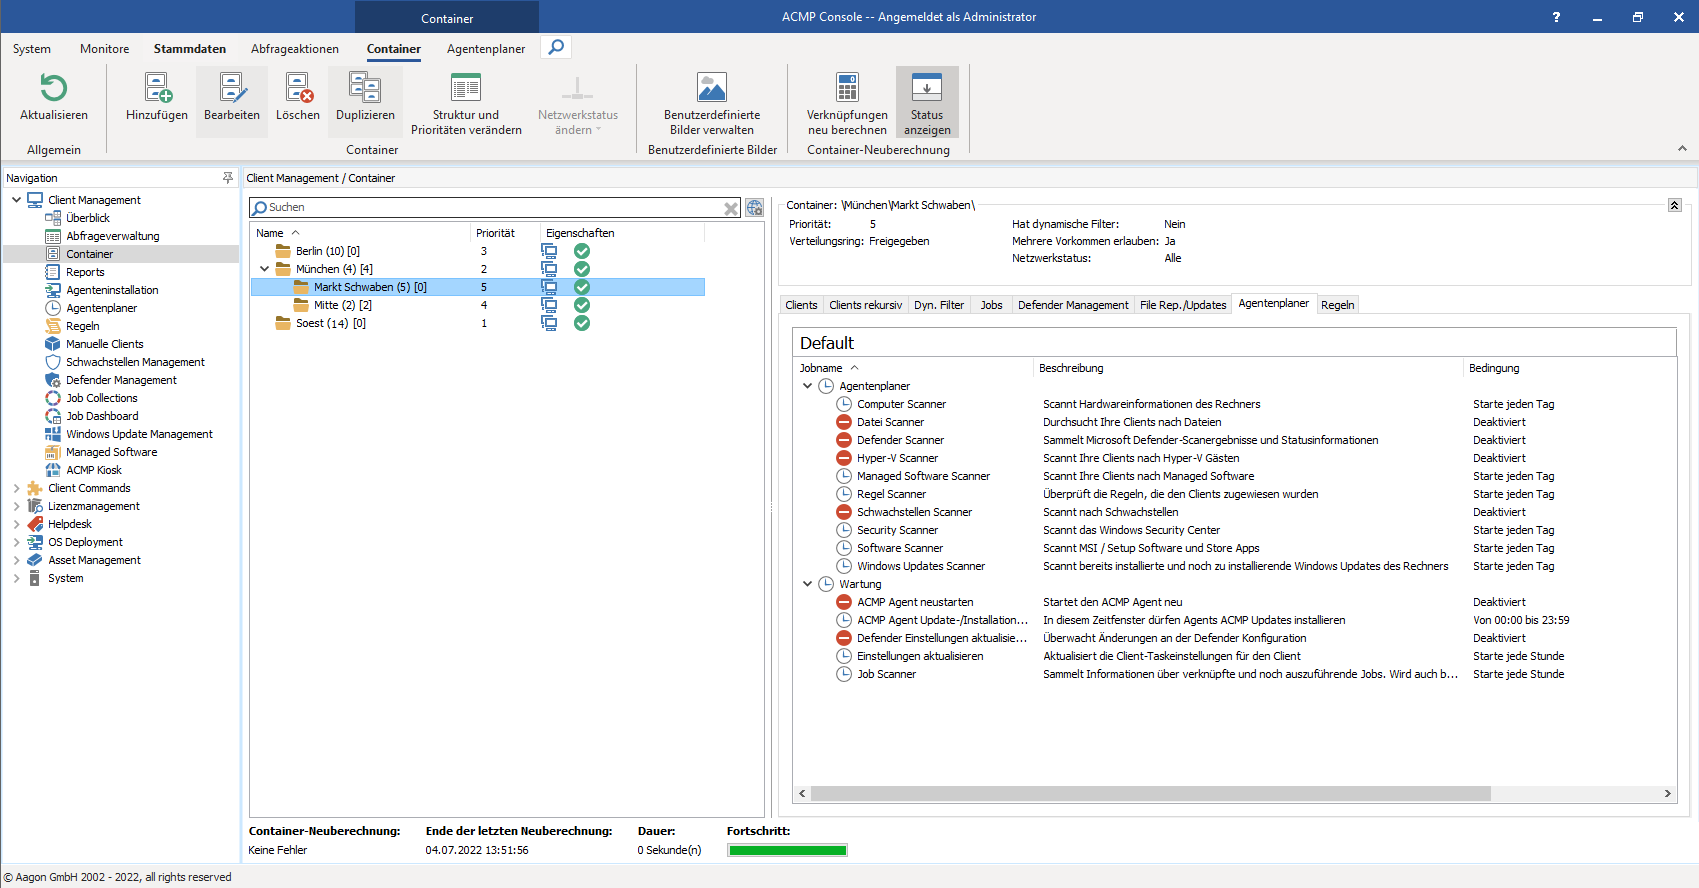Select the deactivated Datei Scanner job

[x=890, y=422]
